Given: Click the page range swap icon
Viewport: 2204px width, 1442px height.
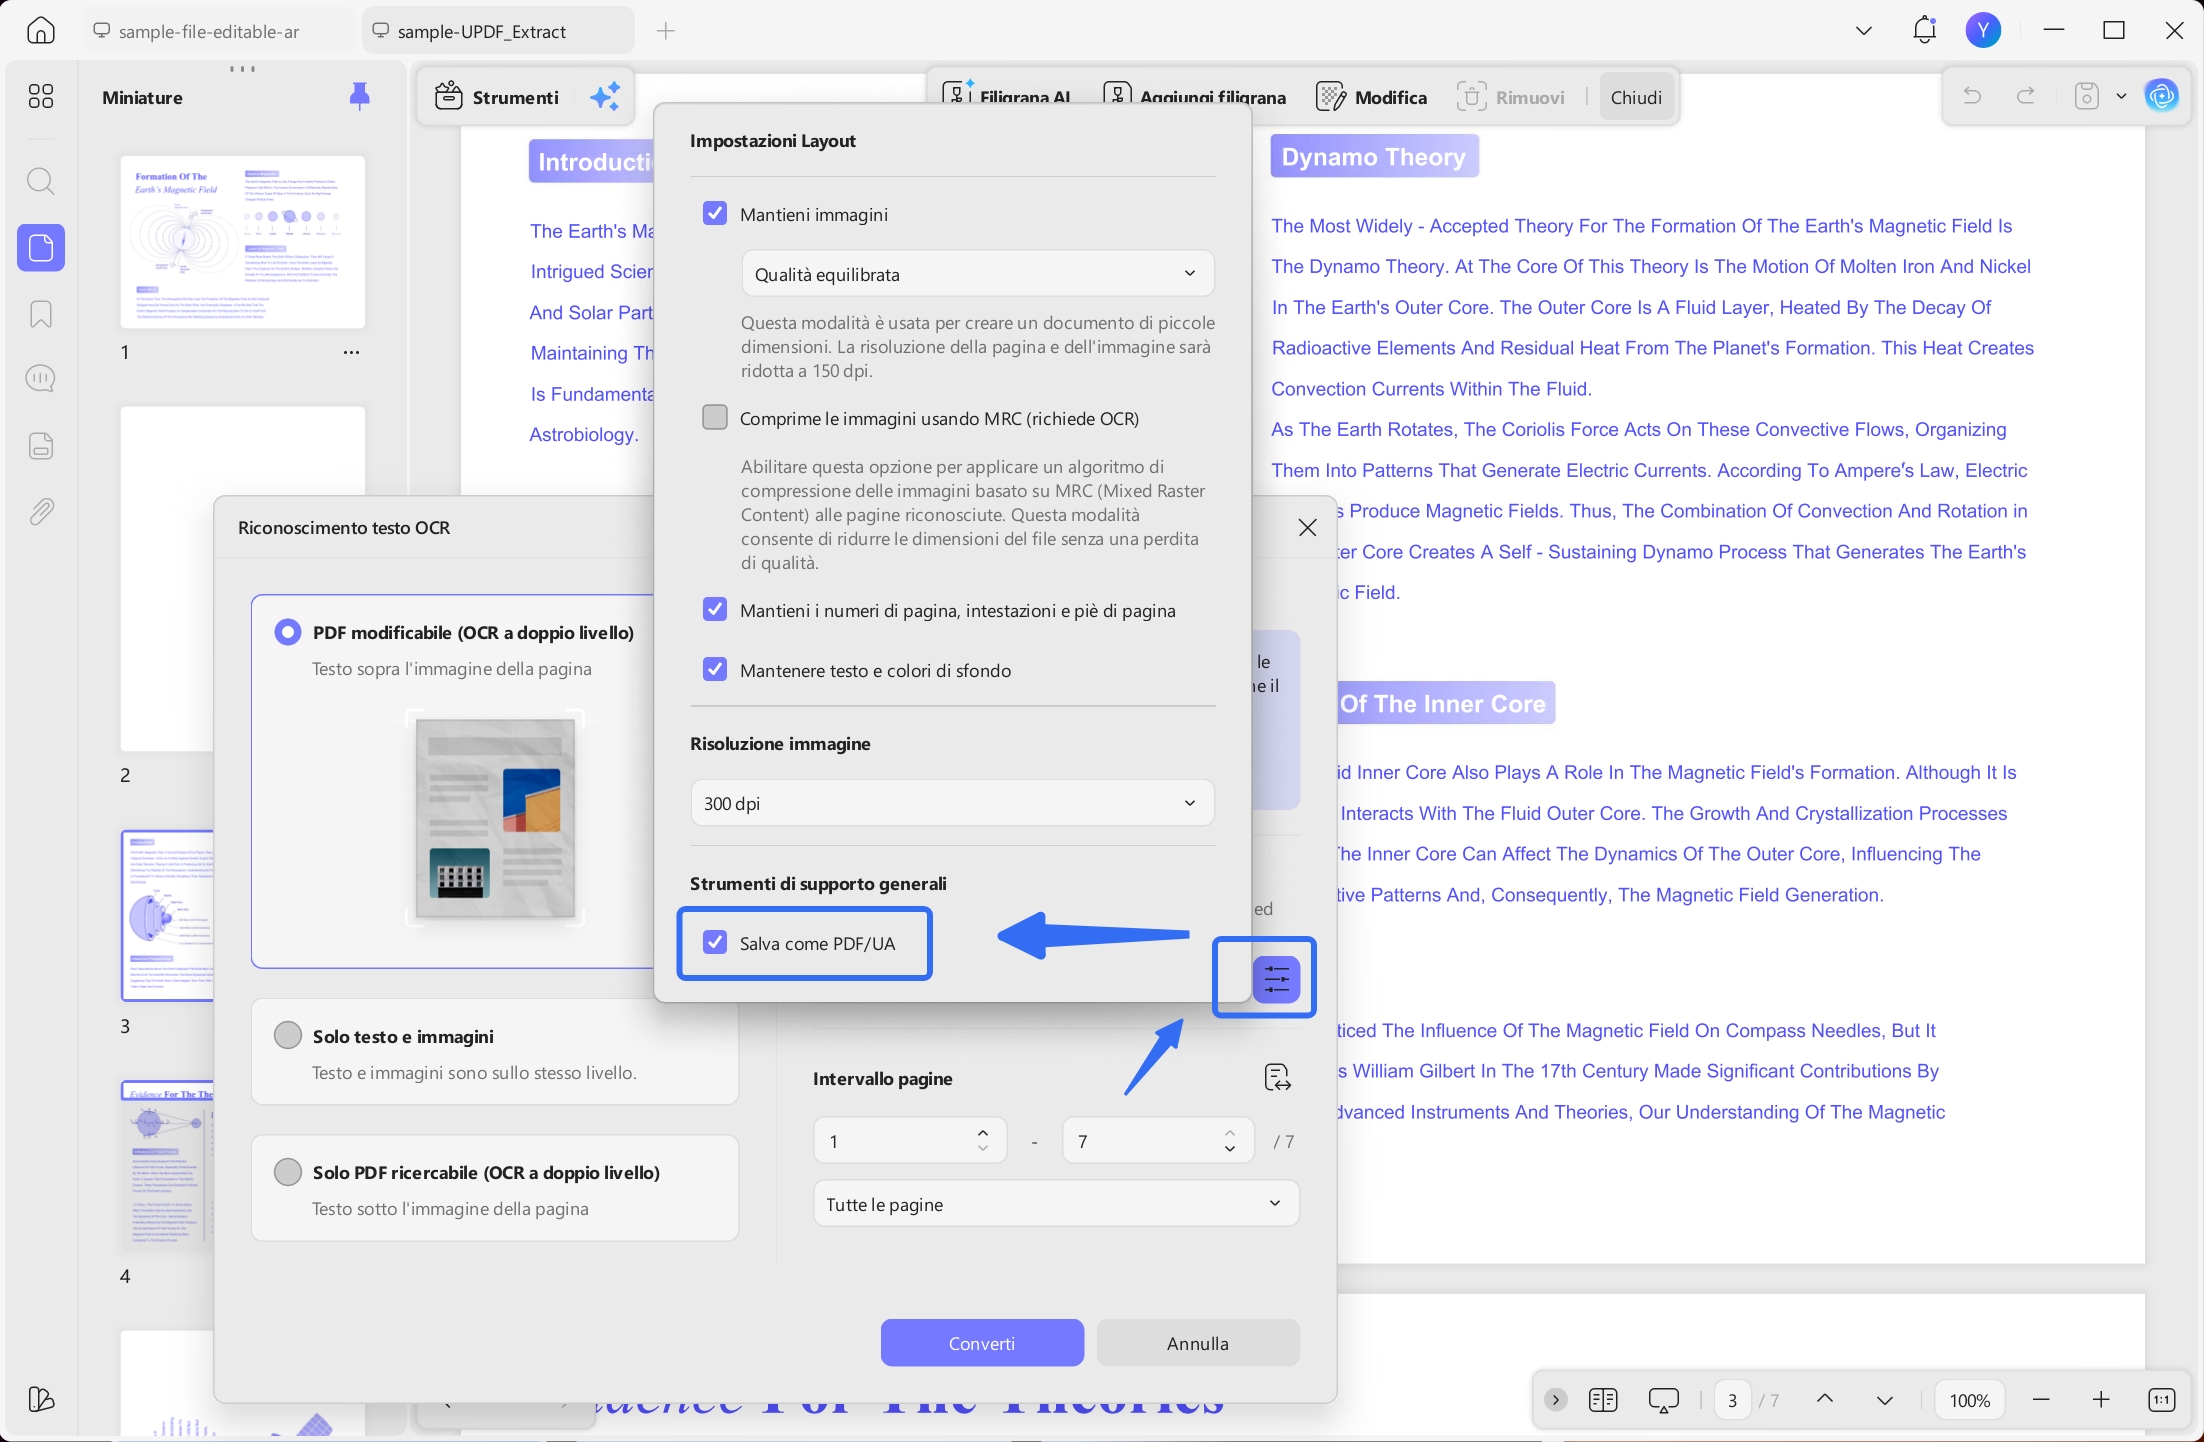Looking at the screenshot, I should tap(1278, 1078).
